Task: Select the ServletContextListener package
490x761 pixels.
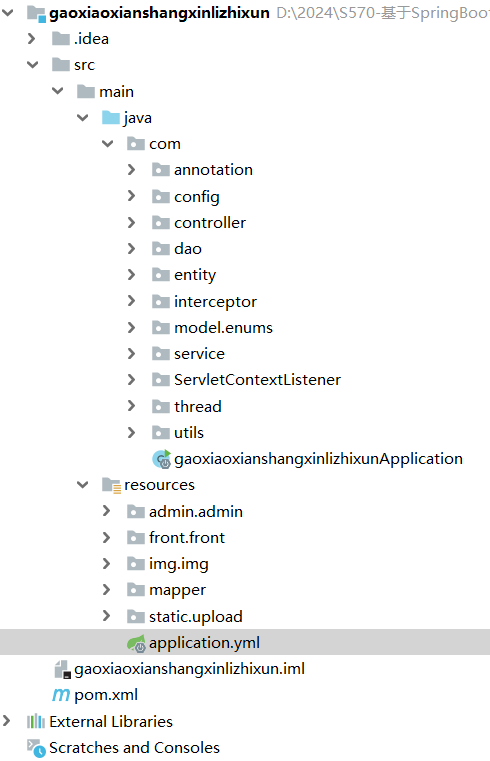Action: coord(257,380)
